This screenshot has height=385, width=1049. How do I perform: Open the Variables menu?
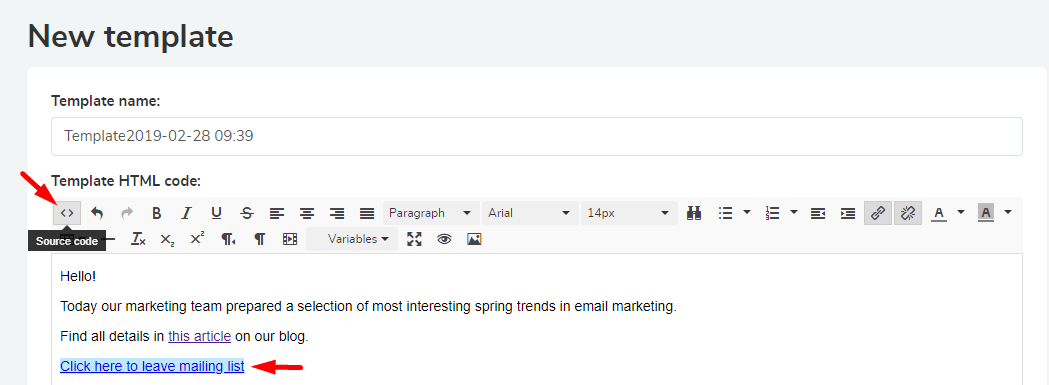pyautogui.click(x=352, y=239)
